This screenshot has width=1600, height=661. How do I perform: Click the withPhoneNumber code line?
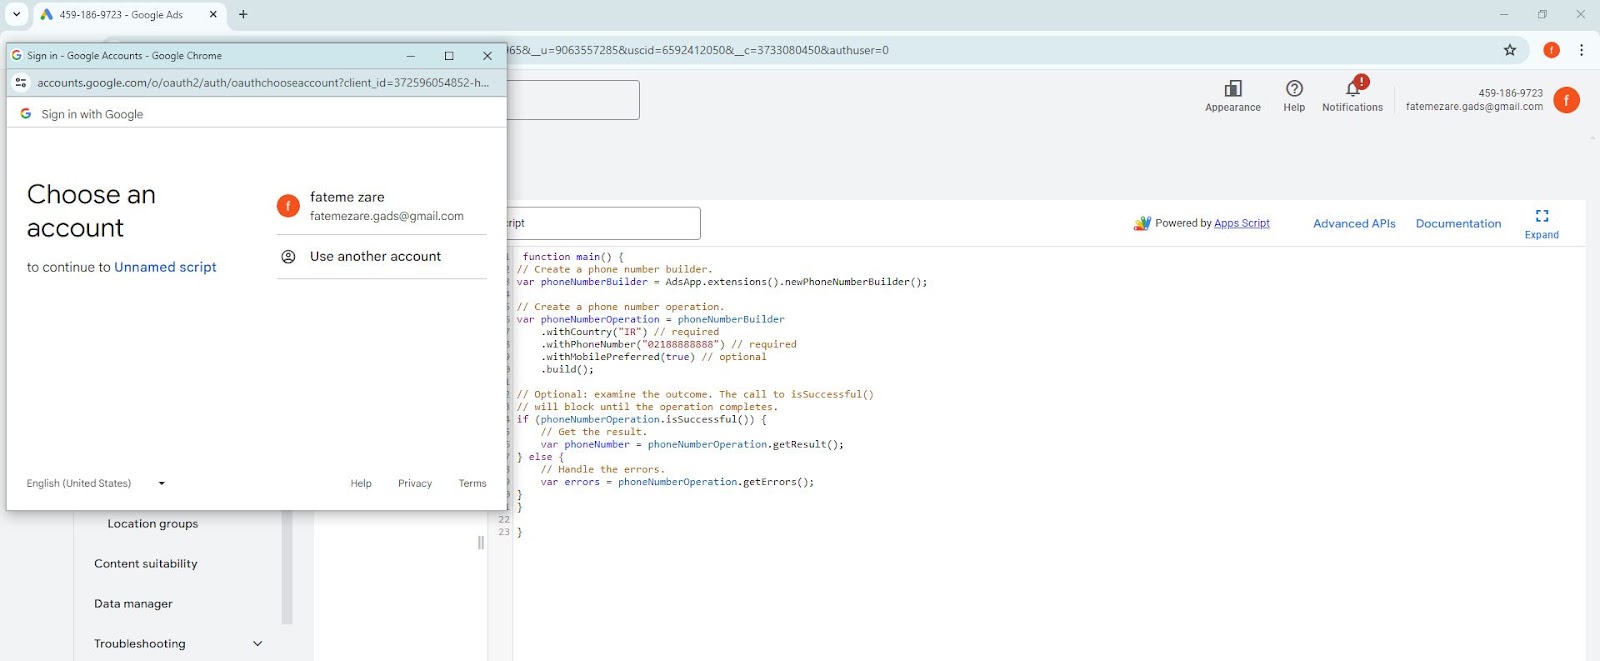(669, 344)
